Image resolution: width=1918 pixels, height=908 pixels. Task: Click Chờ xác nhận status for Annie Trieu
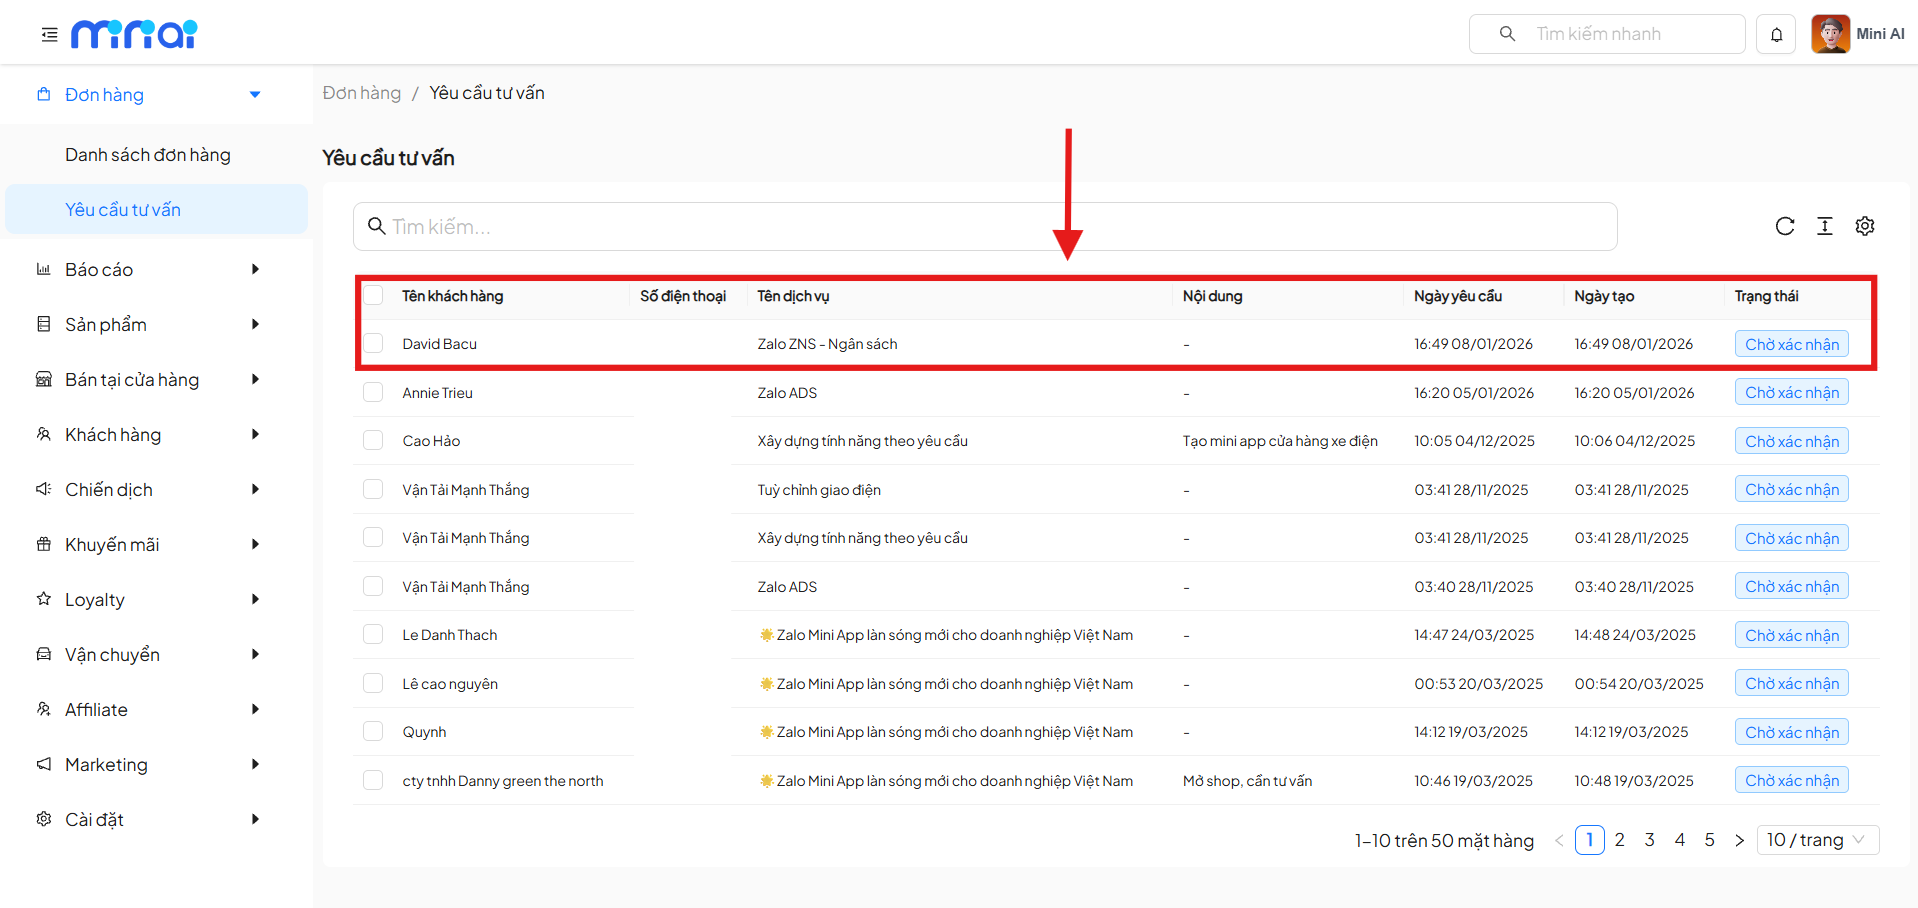(x=1791, y=393)
